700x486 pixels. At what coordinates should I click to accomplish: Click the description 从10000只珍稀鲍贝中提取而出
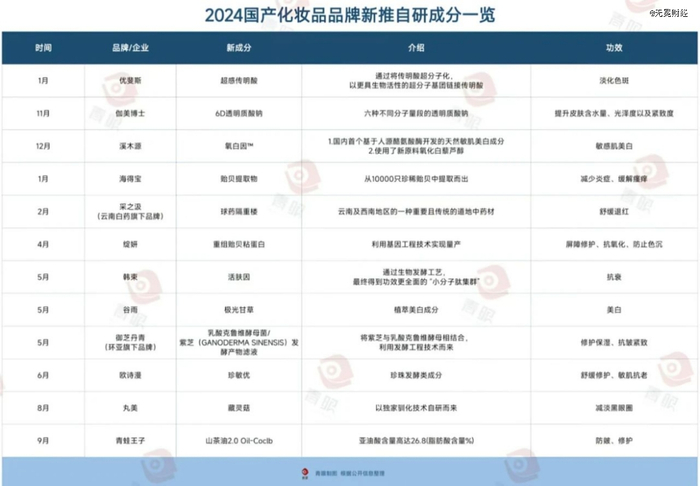[x=416, y=179]
